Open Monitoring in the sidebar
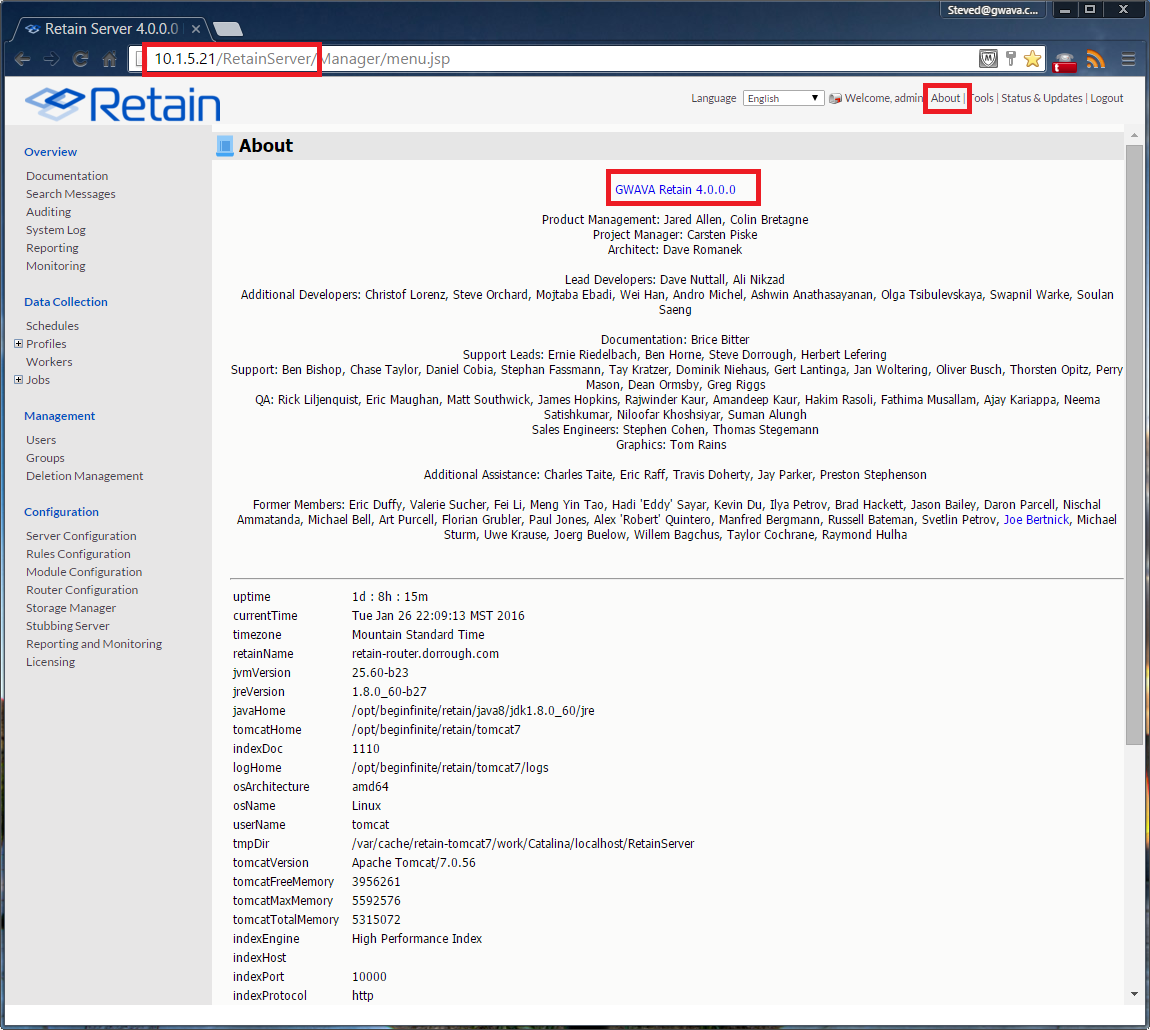The image size is (1150, 1030). [56, 266]
